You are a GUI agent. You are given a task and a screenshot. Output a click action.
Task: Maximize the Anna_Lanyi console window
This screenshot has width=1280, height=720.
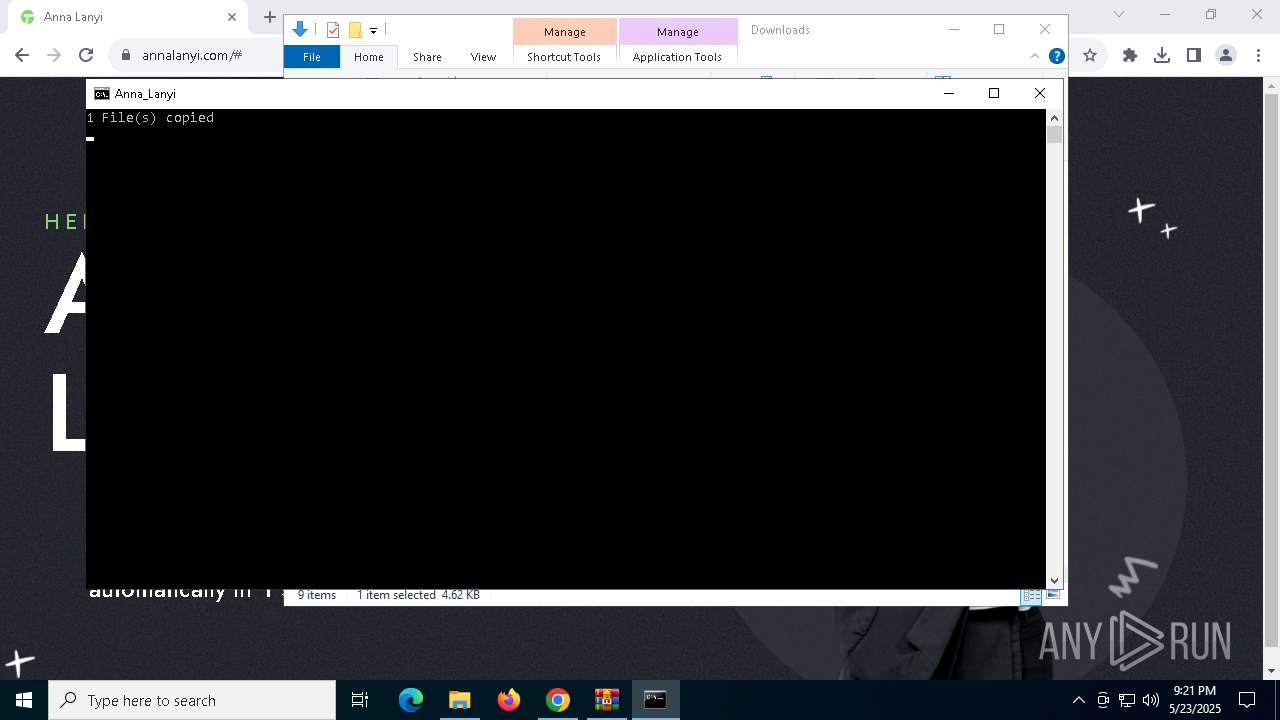[994, 93]
